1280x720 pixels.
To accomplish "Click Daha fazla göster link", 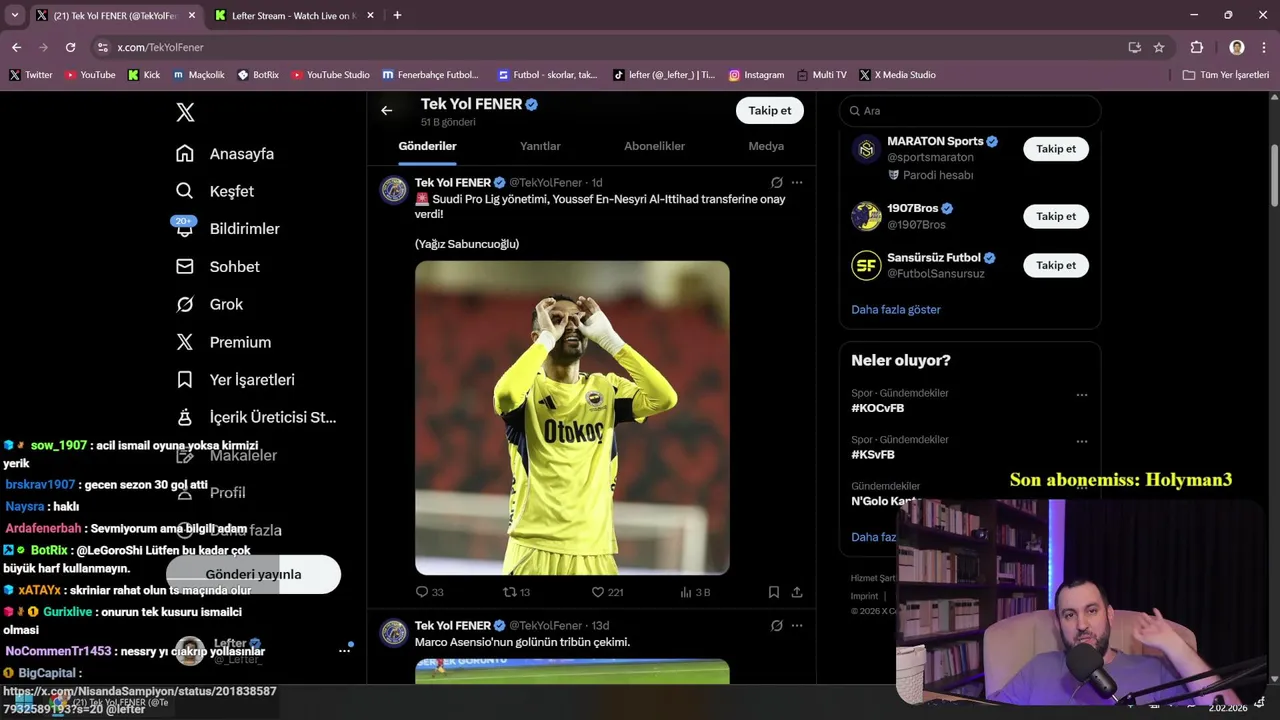I will pos(896,310).
